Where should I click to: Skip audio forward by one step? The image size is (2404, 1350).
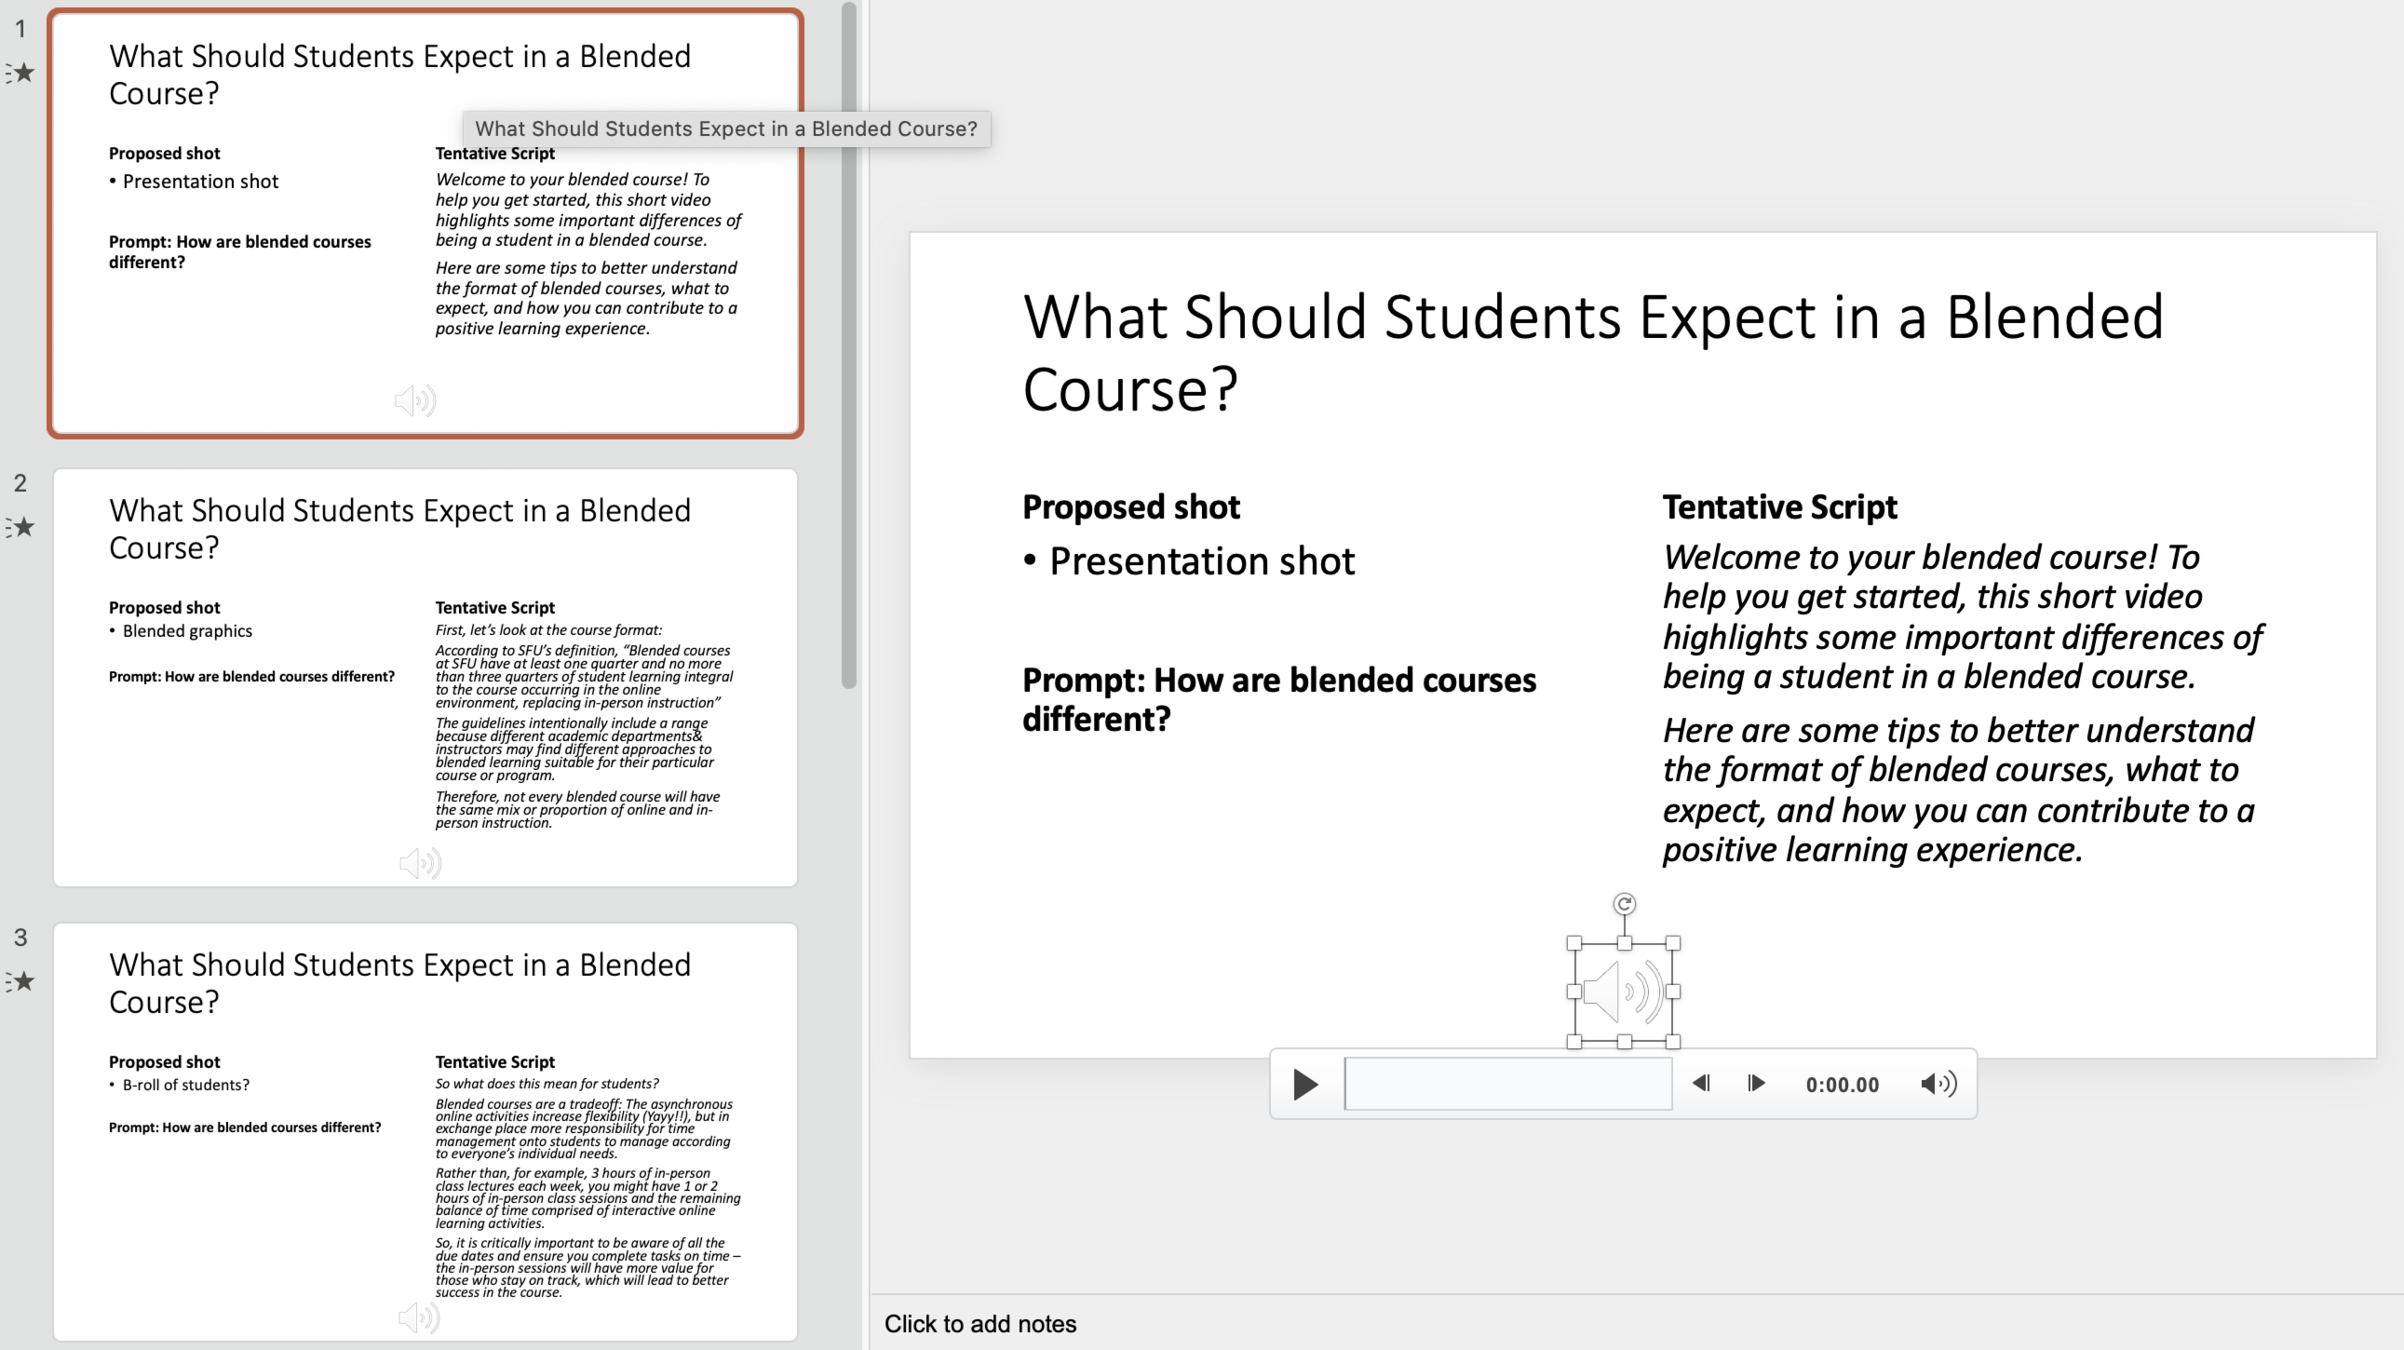point(1756,1084)
